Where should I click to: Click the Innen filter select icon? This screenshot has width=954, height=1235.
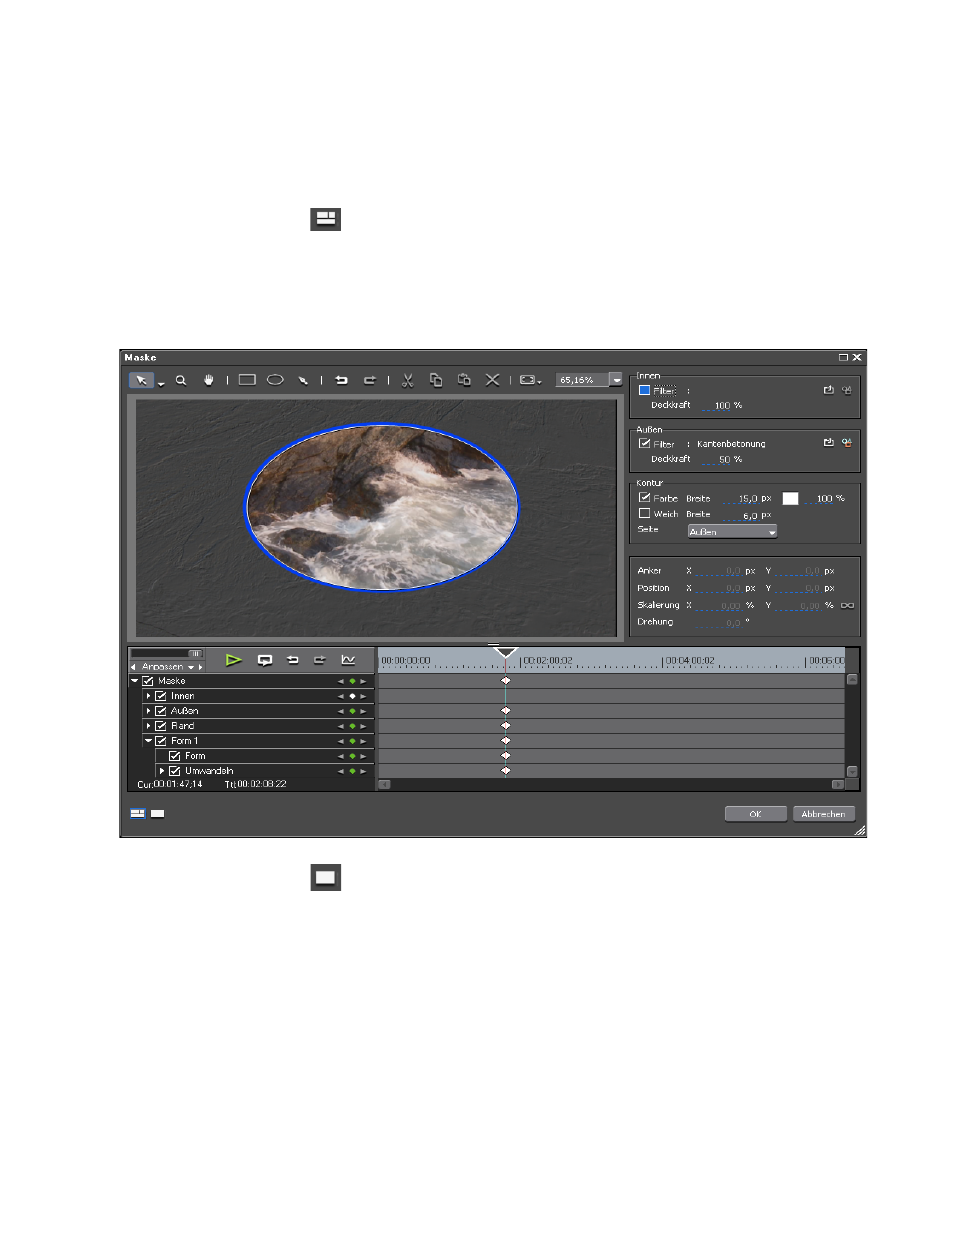[x=828, y=390]
